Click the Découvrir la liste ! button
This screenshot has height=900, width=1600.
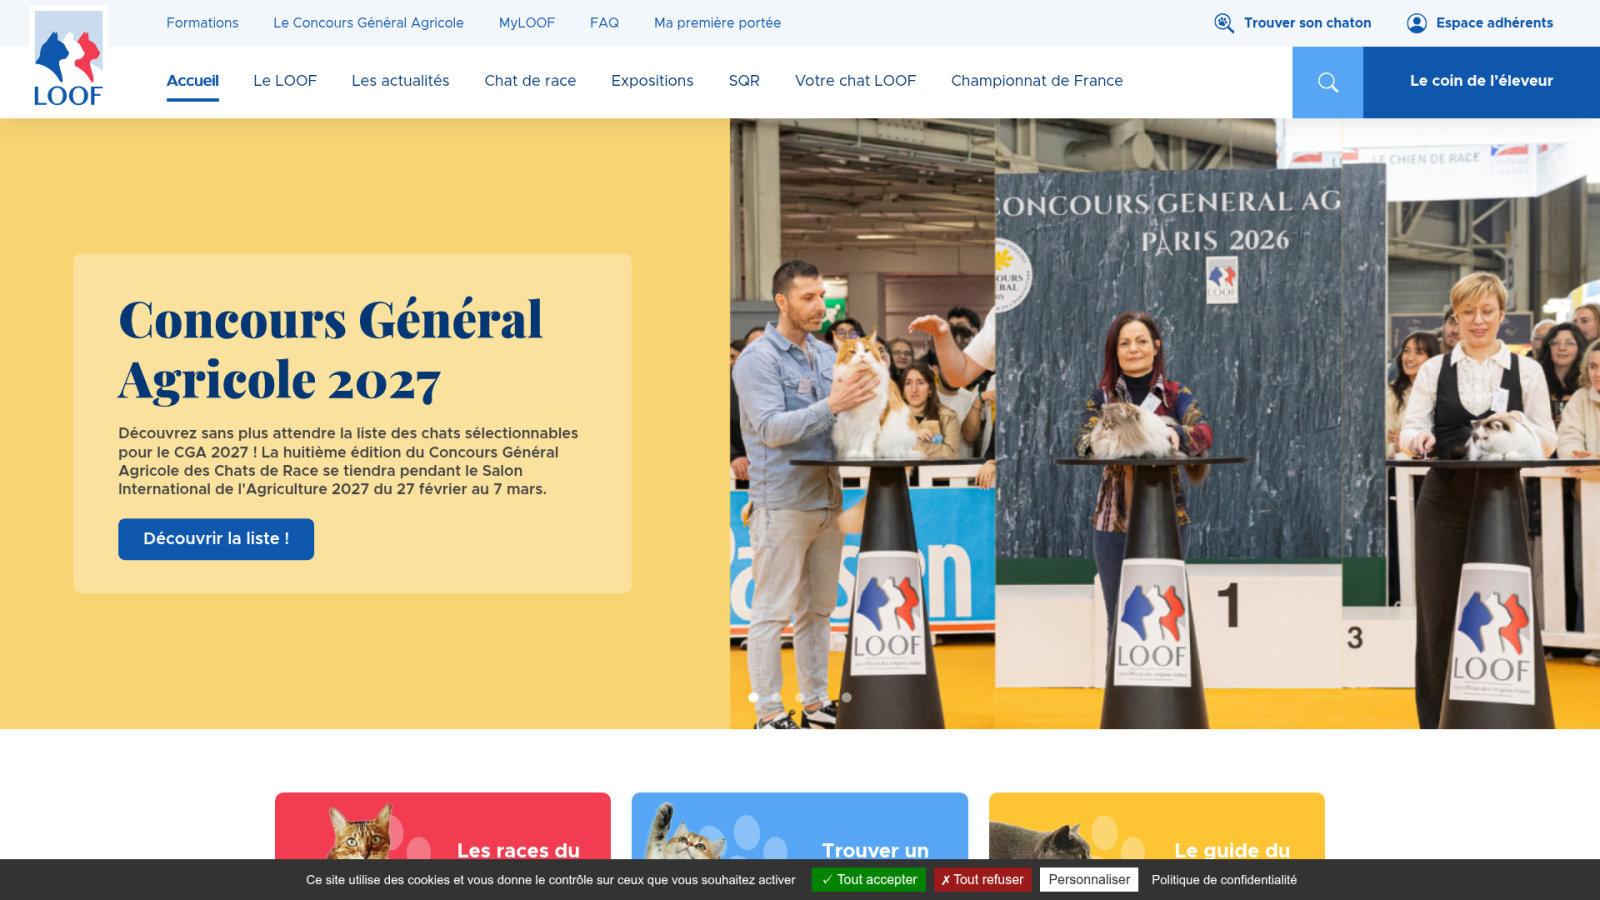[216, 539]
